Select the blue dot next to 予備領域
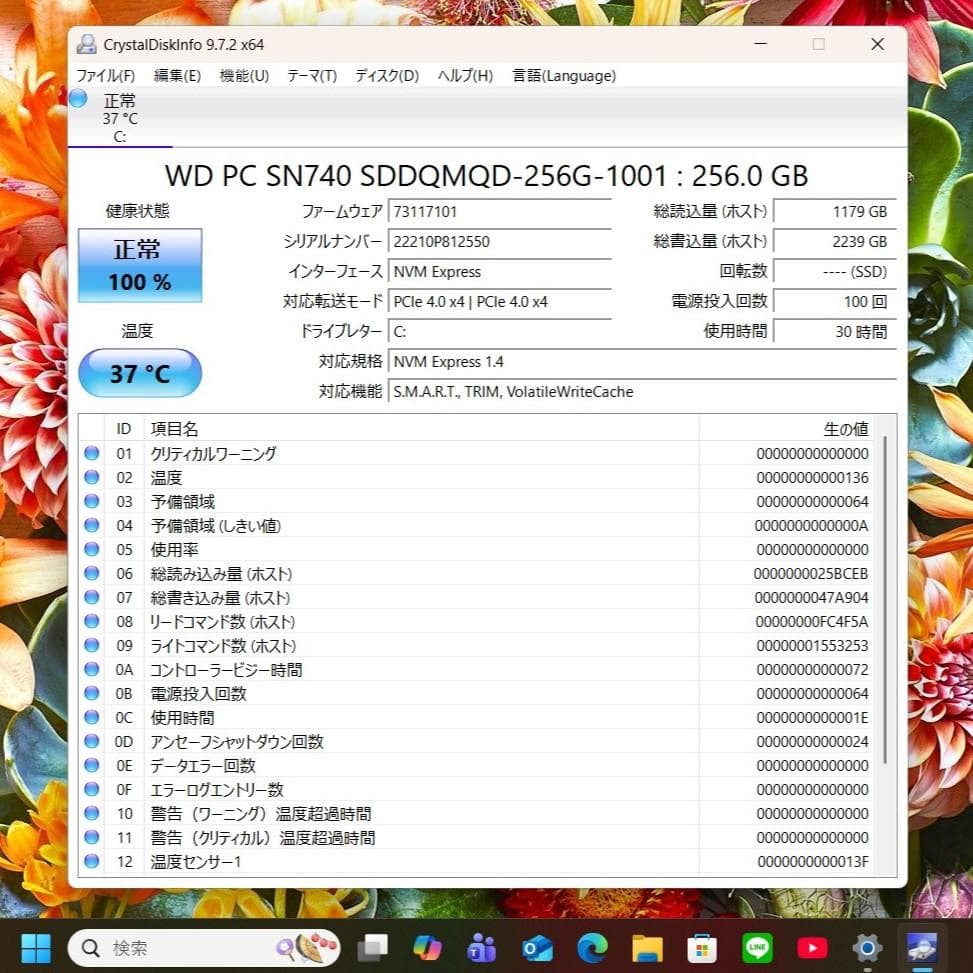The width and height of the screenshot is (973, 973). [92, 501]
